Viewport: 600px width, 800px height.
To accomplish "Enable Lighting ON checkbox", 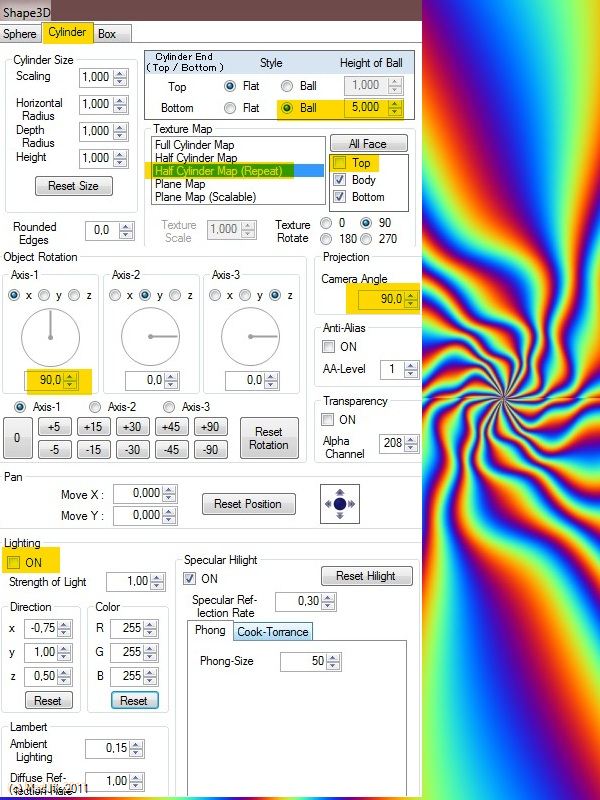I will pyautogui.click(x=14, y=562).
